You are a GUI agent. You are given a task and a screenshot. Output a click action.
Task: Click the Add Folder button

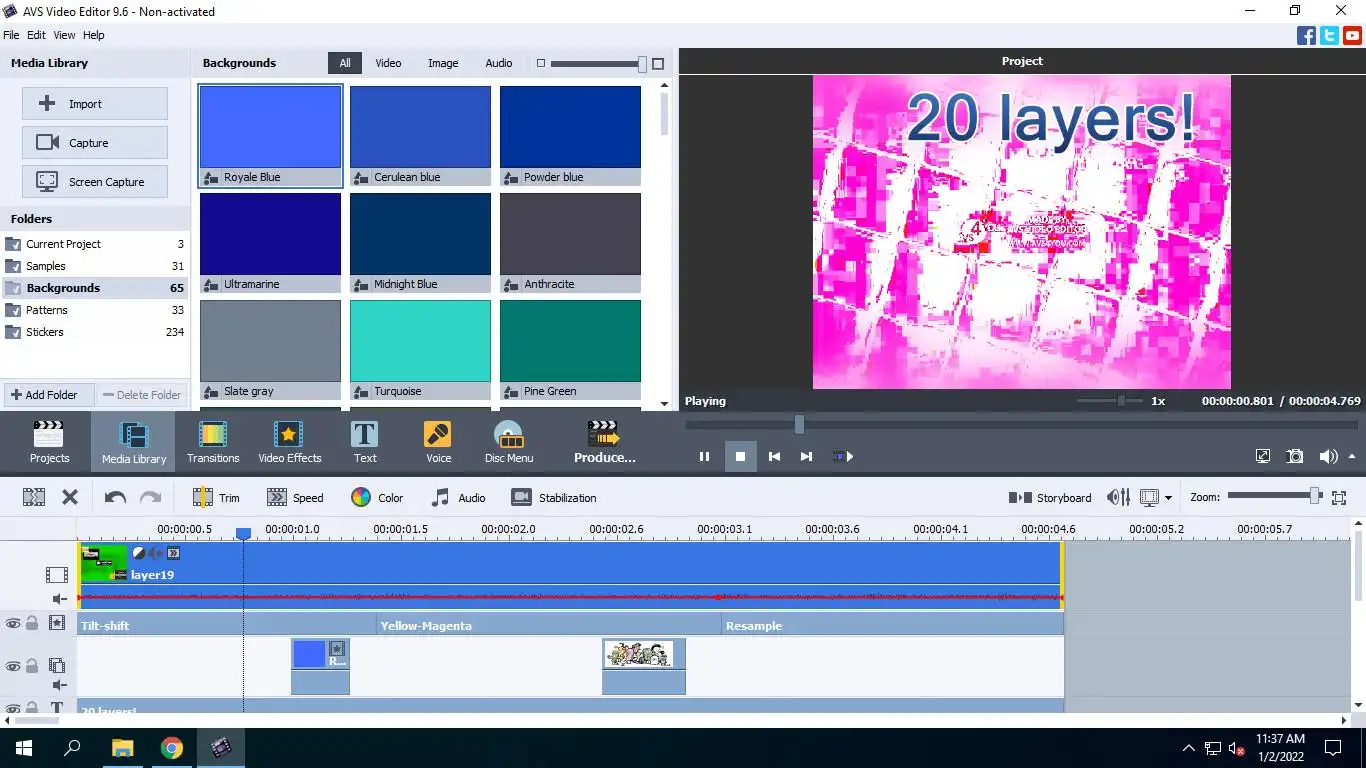pyautogui.click(x=48, y=395)
